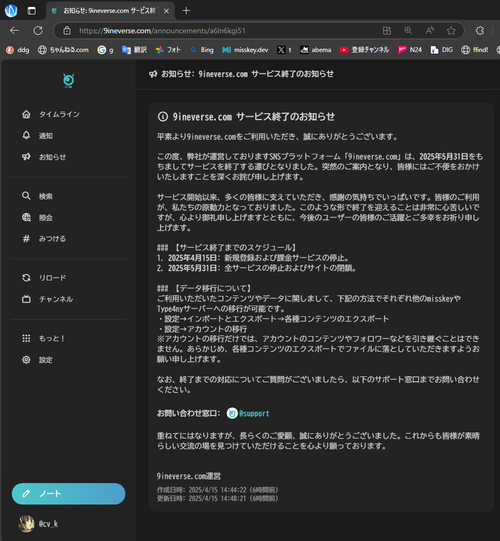The image size is (500, 541).
Task: Open the tab actions menu icon
Action: pyautogui.click(x=31, y=11)
